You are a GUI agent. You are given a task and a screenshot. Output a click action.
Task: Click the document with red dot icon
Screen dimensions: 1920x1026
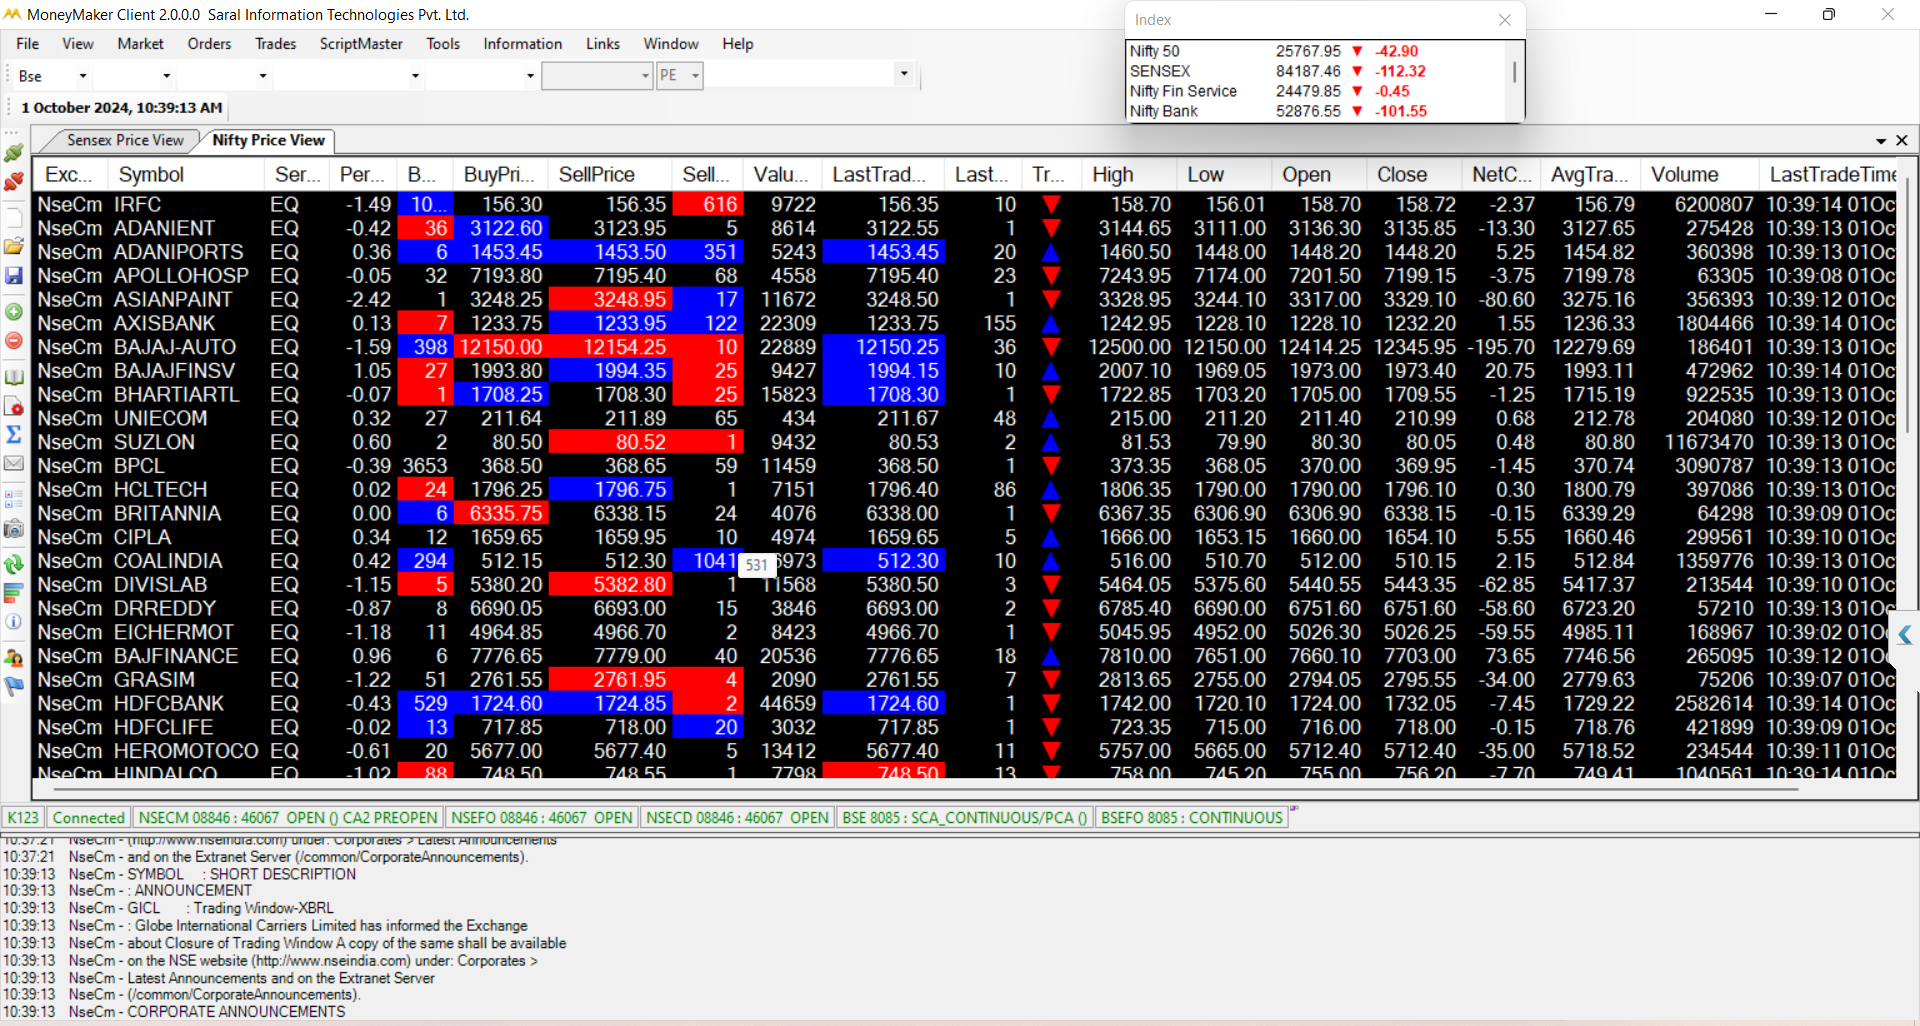(x=14, y=406)
